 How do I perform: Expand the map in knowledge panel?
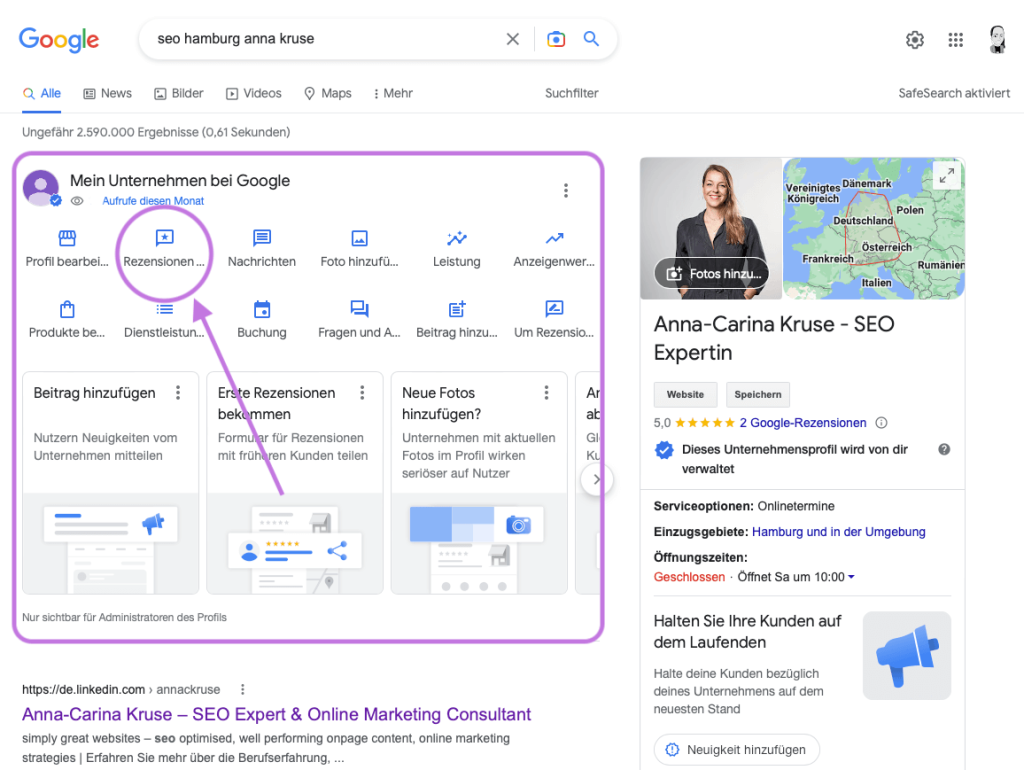[x=946, y=175]
